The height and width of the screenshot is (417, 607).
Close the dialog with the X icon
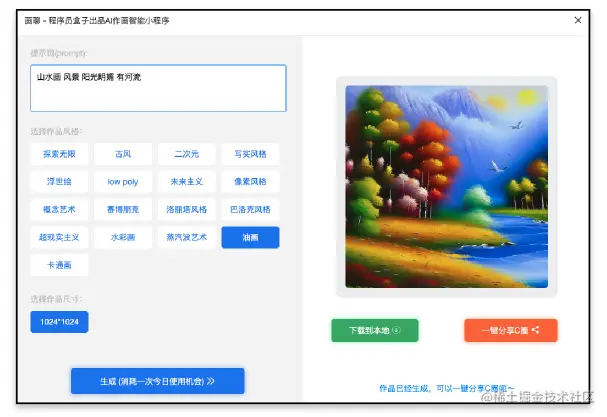578,20
